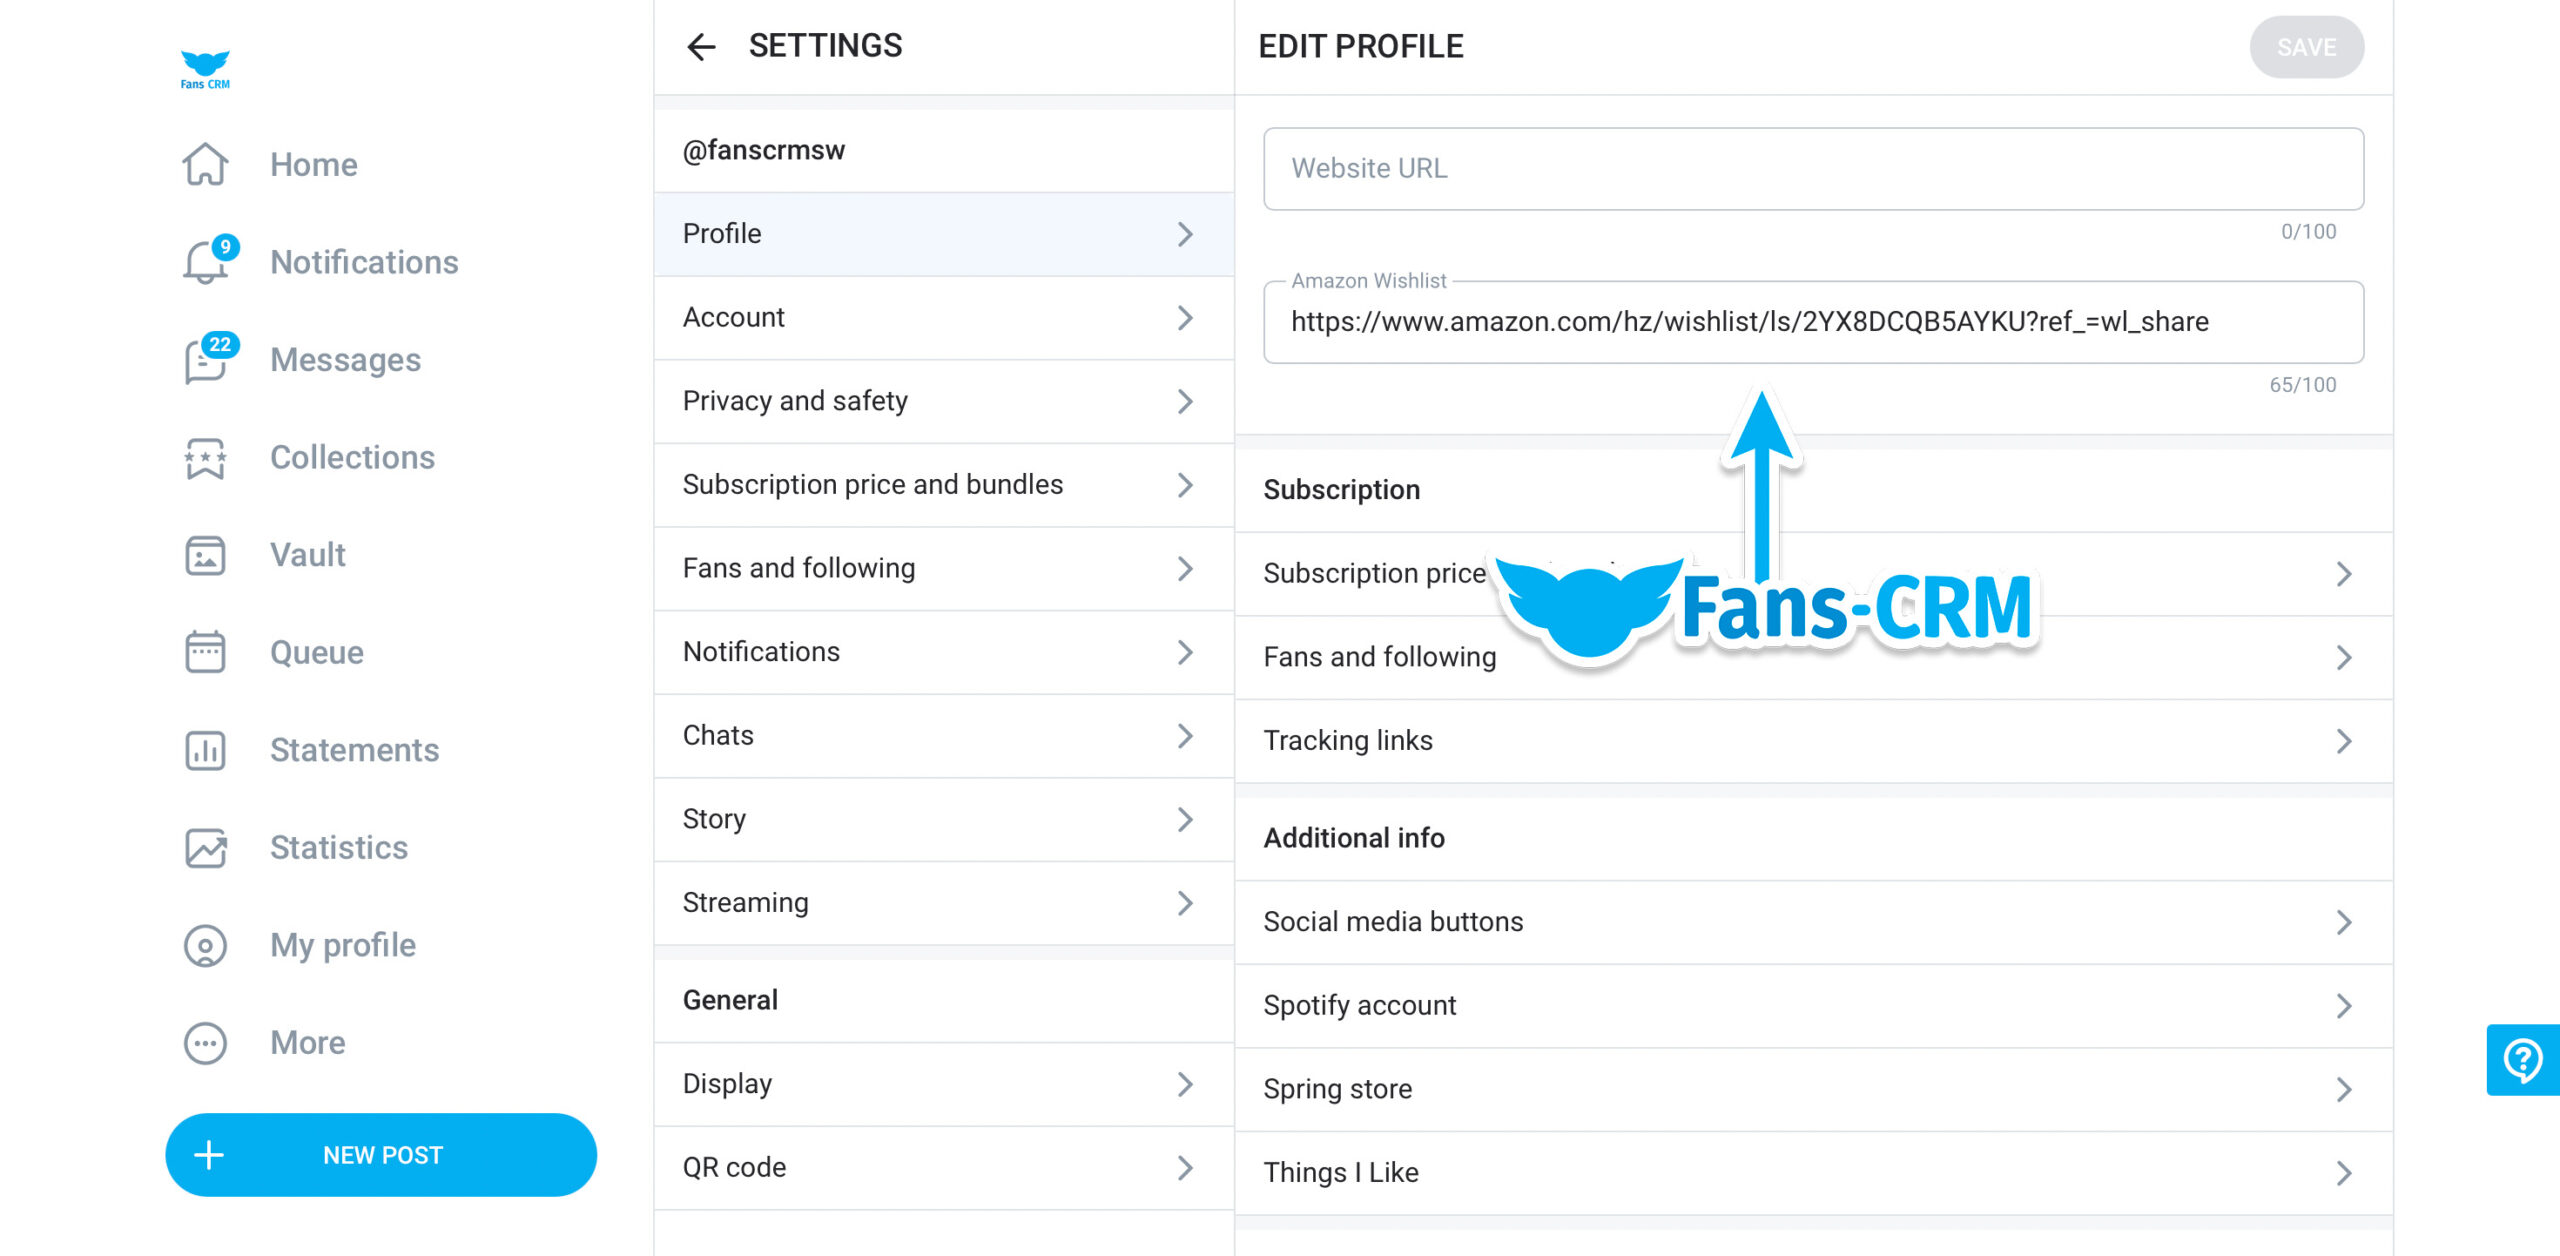Image resolution: width=2560 pixels, height=1256 pixels.
Task: Click the Statistics graph icon
Action: click(205, 848)
